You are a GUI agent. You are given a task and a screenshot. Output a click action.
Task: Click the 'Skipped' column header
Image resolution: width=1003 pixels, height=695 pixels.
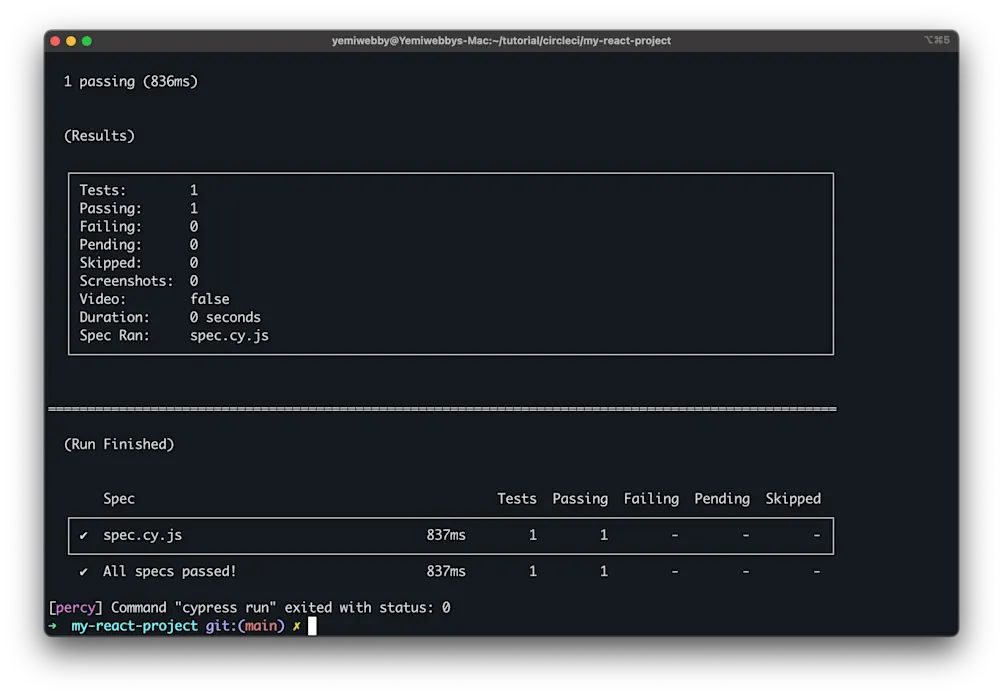point(793,499)
